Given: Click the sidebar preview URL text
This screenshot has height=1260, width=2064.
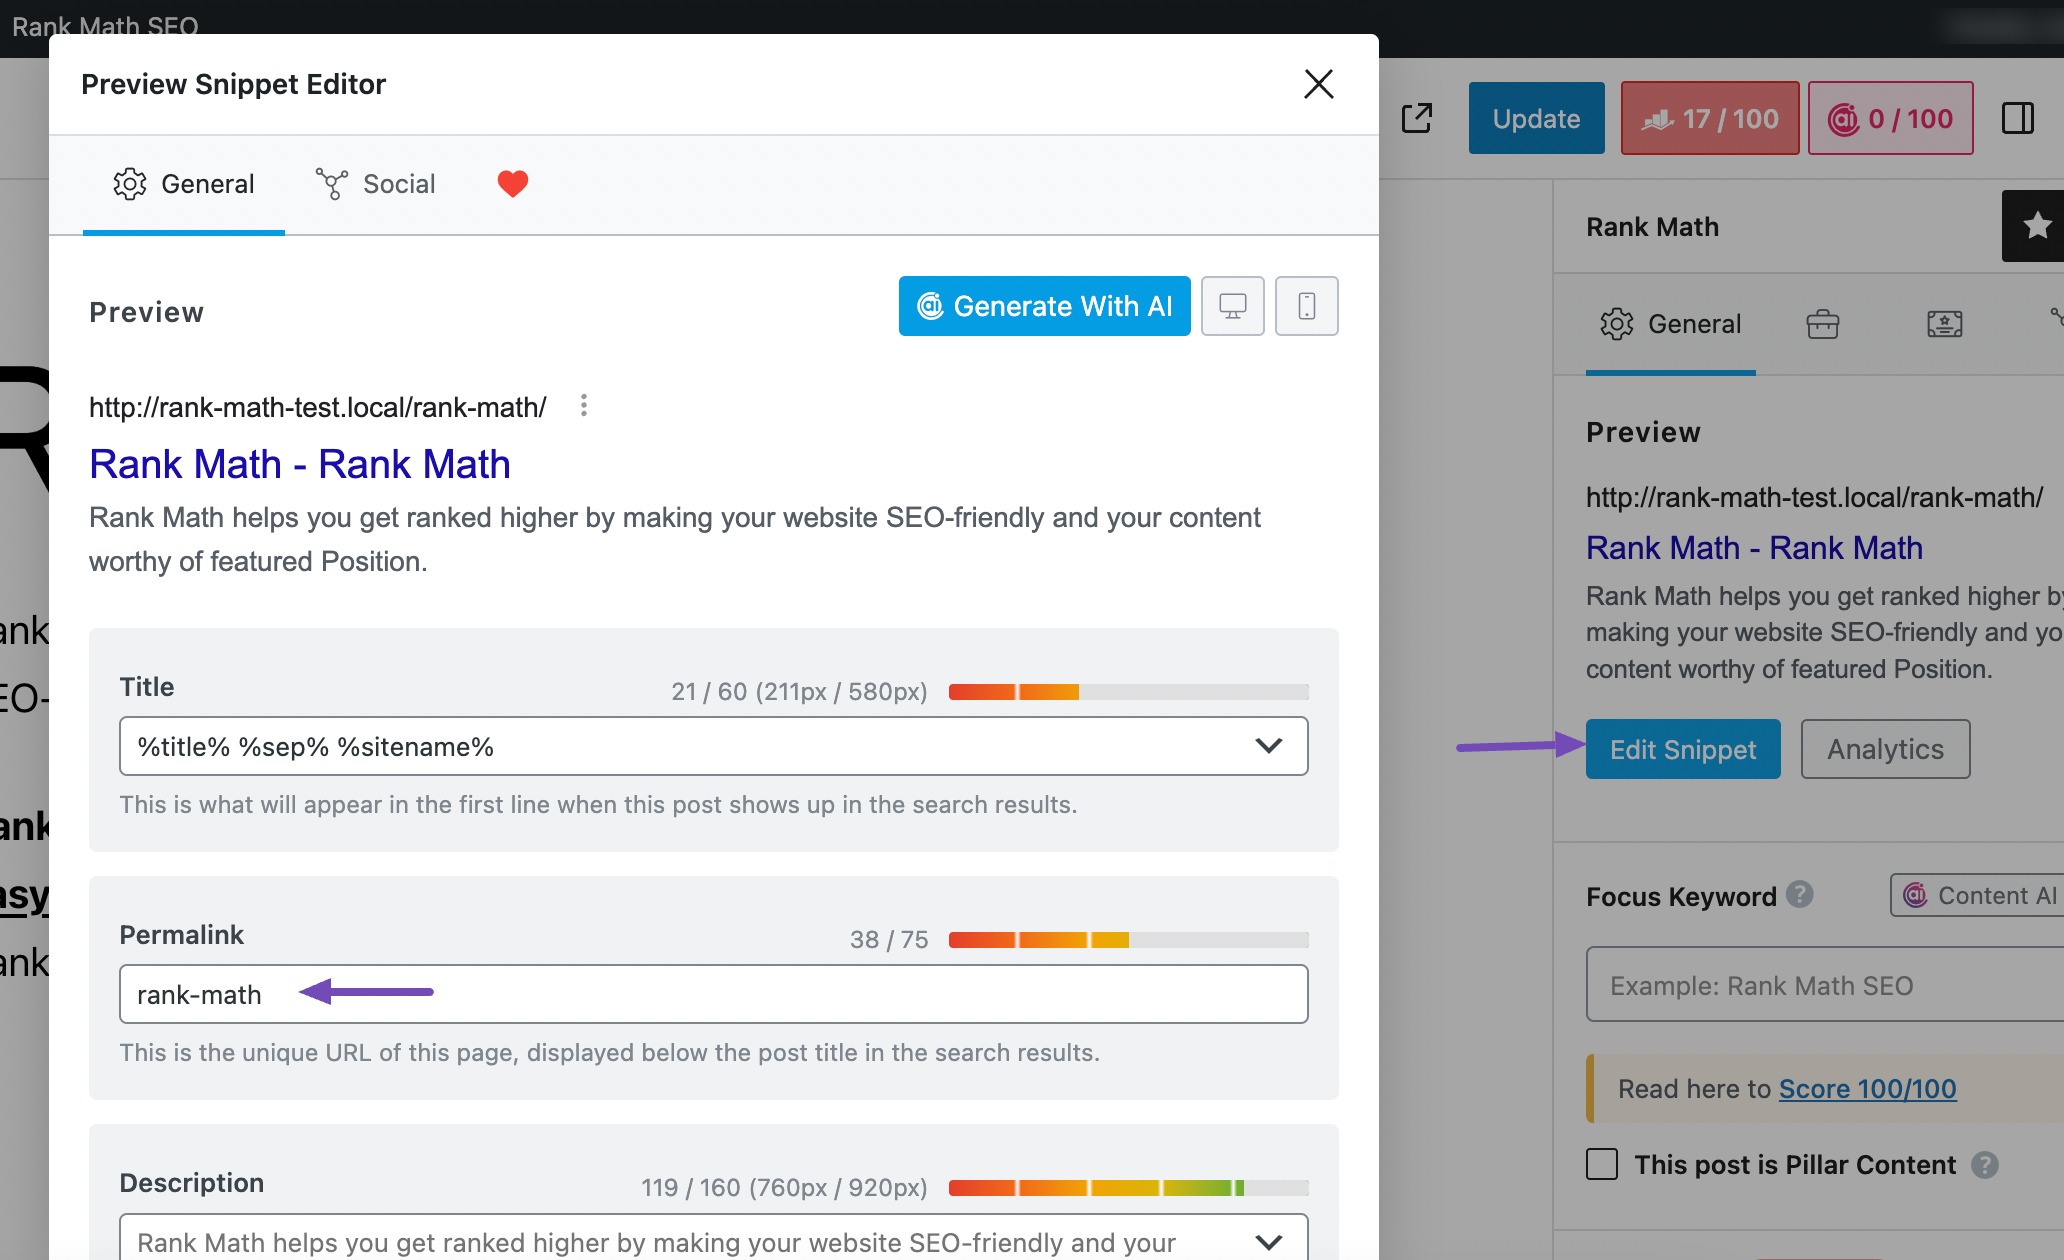Looking at the screenshot, I should pos(1814,498).
